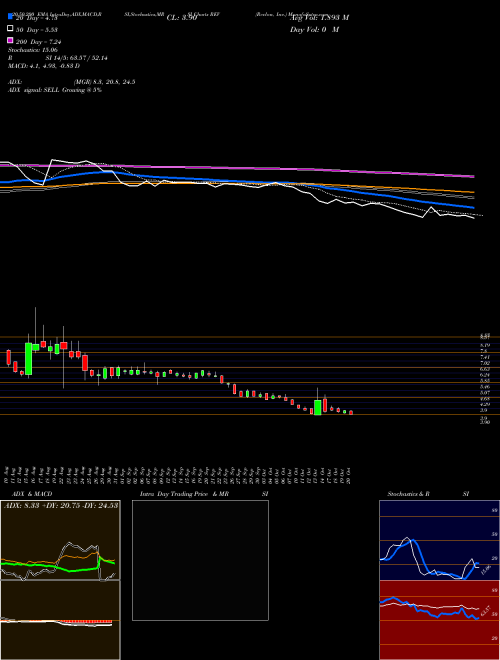
Task: Click the '20 Day = 4.73' legend text
Action: click(x=36, y=18)
